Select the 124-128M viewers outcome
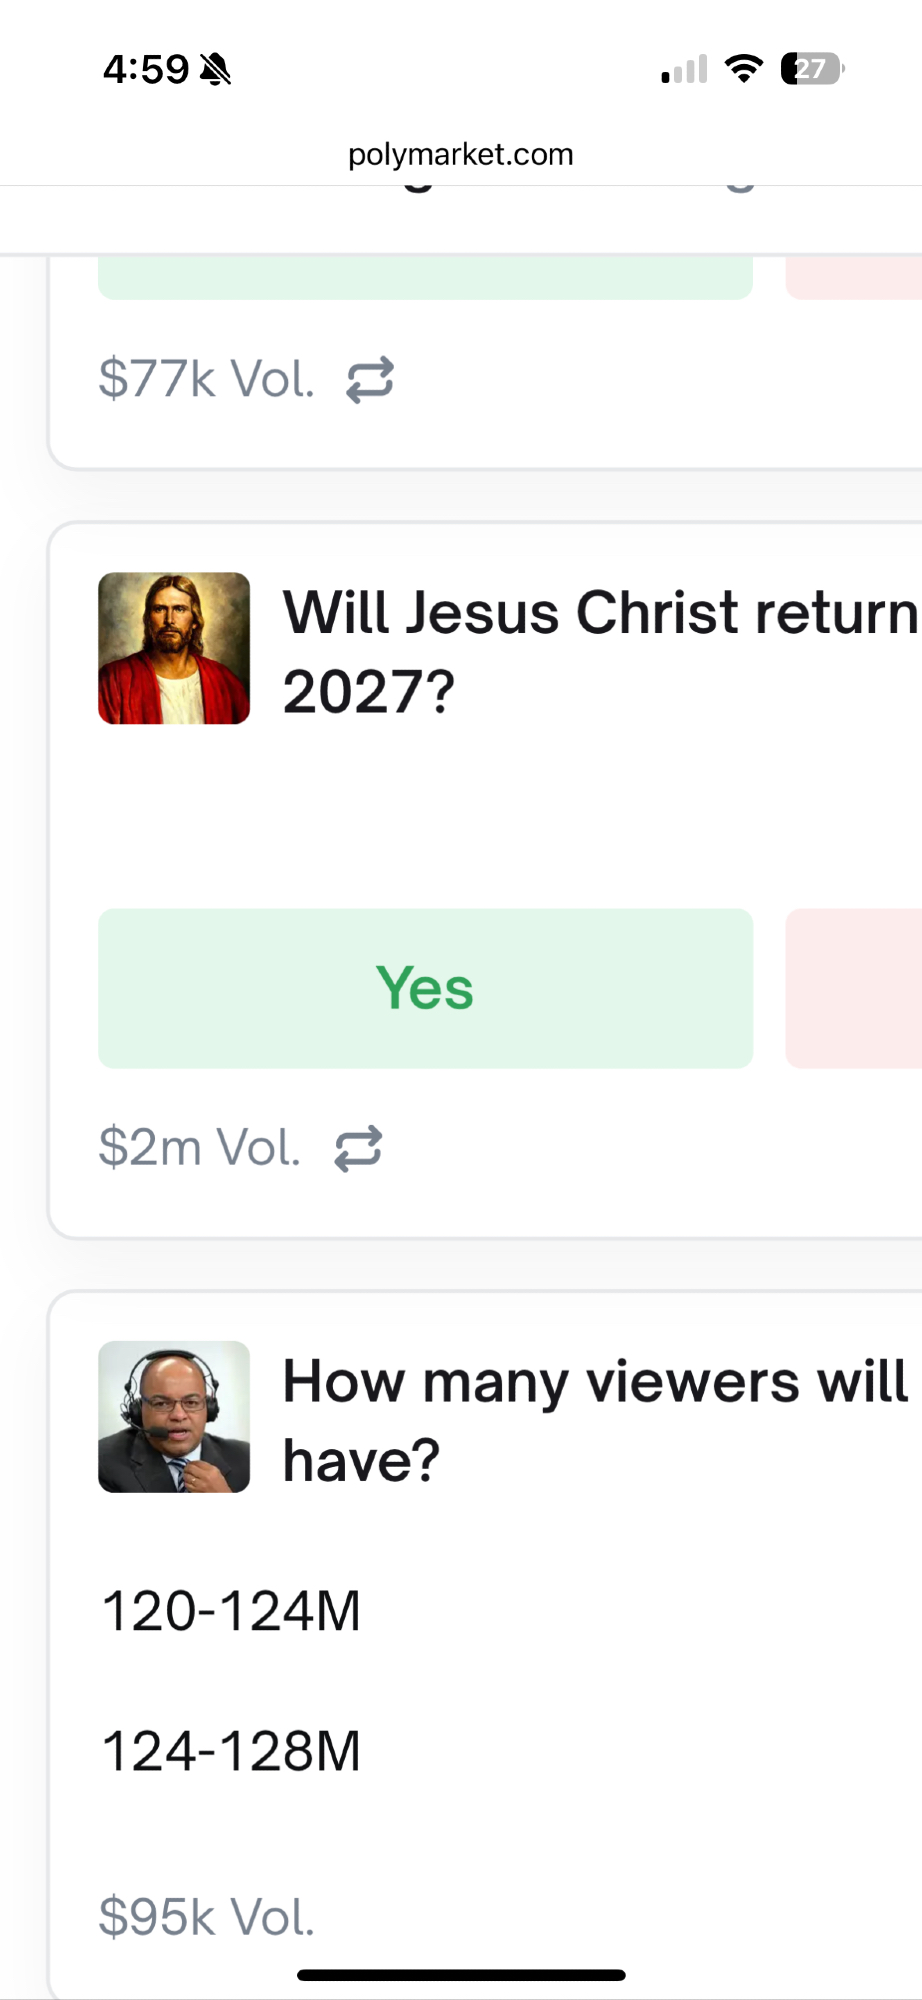Viewport: 922px width, 2000px height. (x=232, y=1751)
